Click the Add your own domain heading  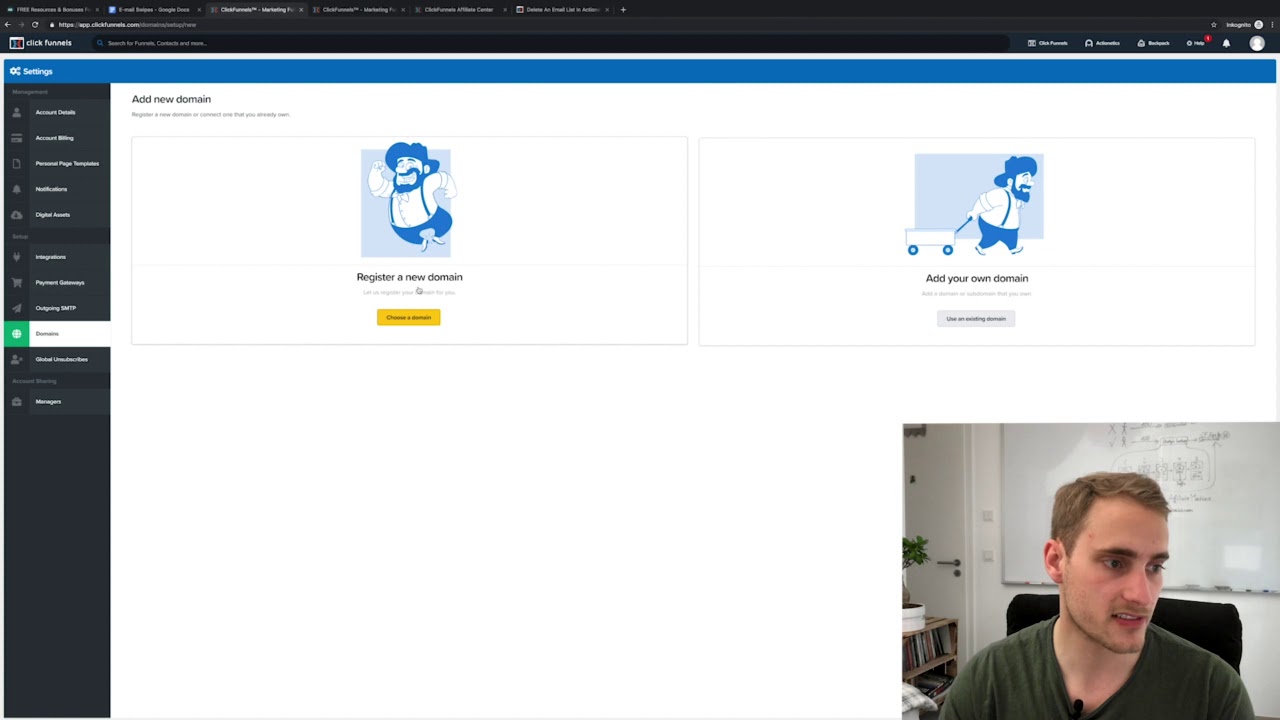coord(977,278)
